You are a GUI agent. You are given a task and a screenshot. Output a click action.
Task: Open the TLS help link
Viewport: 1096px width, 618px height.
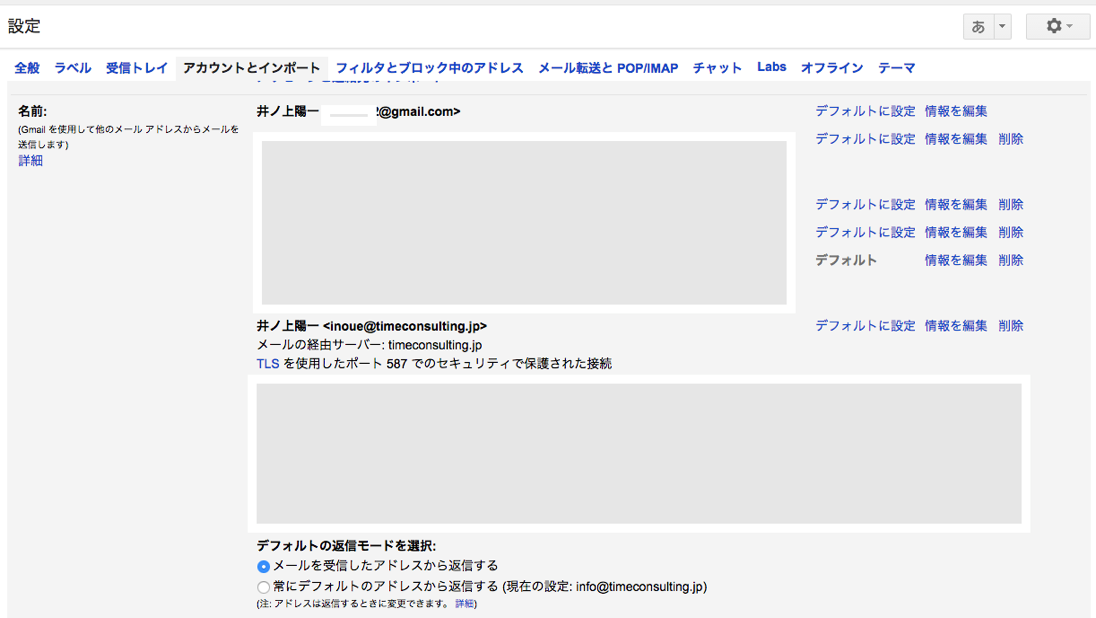click(268, 364)
